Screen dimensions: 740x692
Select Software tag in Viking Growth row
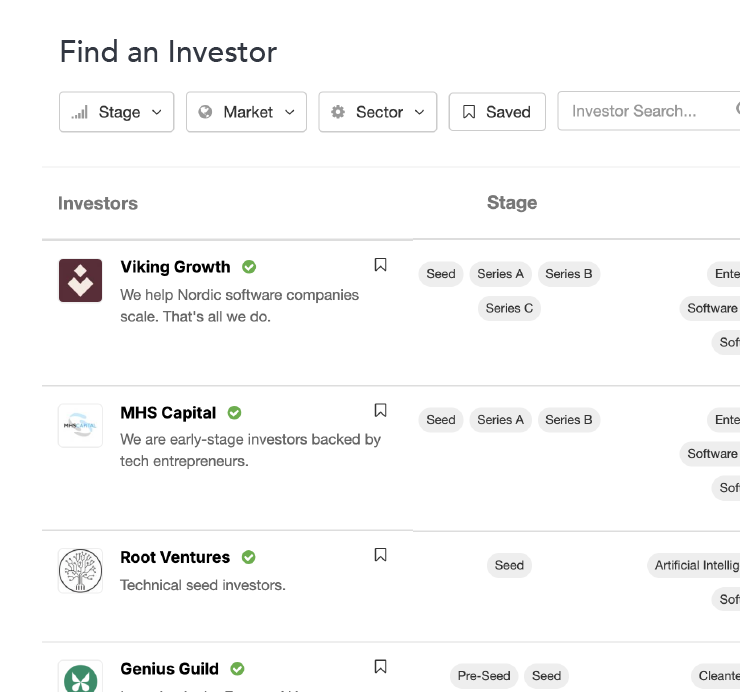tap(710, 308)
